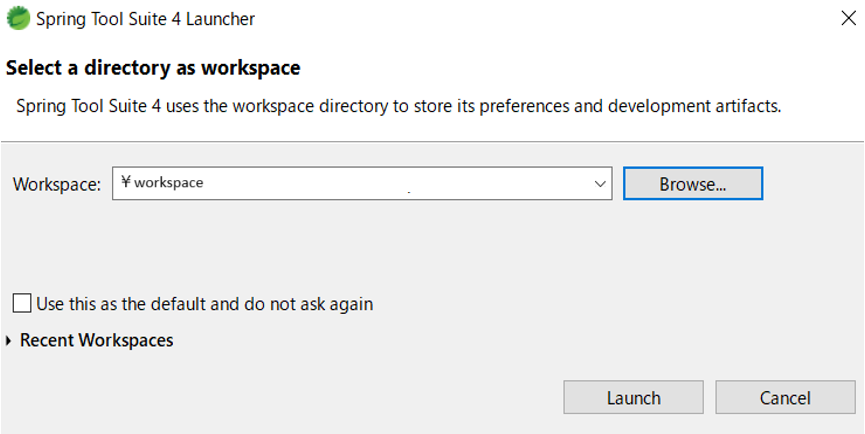Click the description text about preferences and artifacts
865x434 pixels.
pyautogui.click(x=399, y=105)
